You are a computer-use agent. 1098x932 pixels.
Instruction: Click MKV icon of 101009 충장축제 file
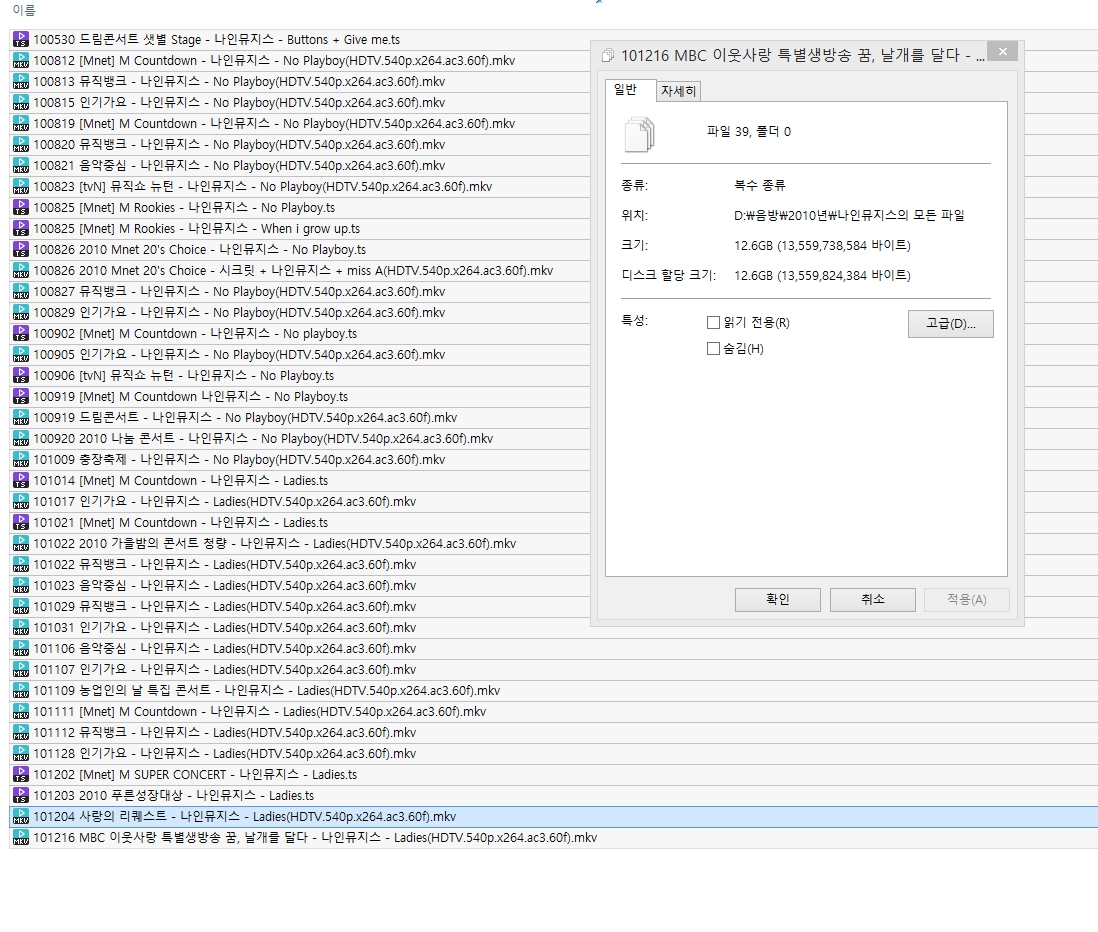pyautogui.click(x=21, y=460)
